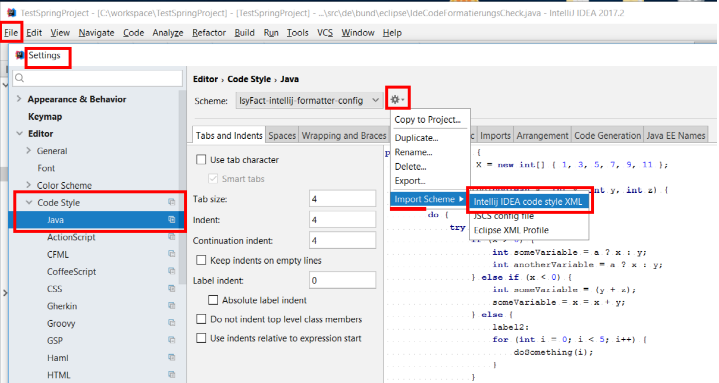Choose Intellij IDEA code style XML
Screen dimensions: 719x383
point(528,201)
